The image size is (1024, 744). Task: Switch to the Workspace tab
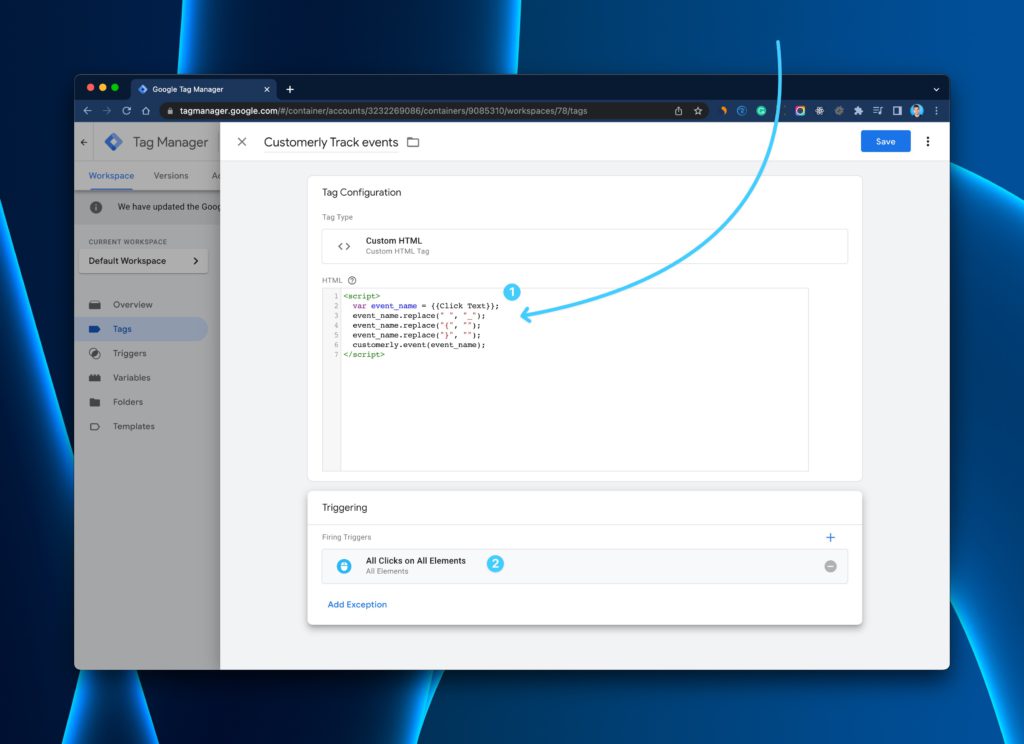click(112, 176)
